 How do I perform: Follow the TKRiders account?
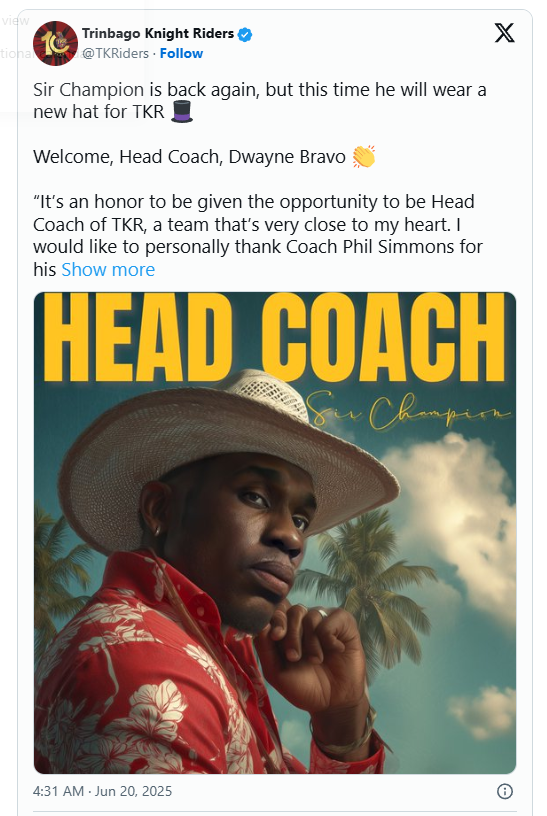181,54
